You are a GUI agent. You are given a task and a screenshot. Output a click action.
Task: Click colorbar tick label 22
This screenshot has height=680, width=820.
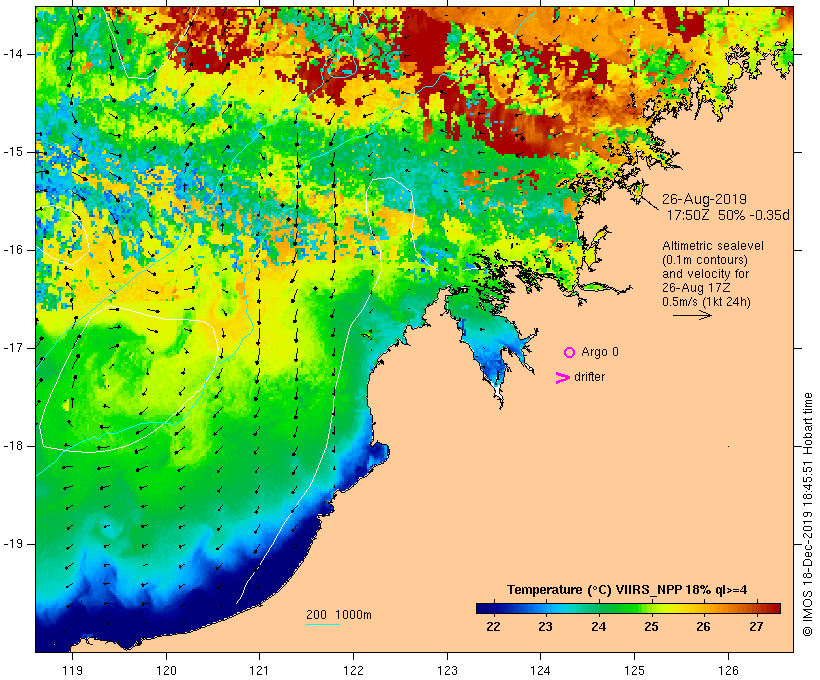493,627
